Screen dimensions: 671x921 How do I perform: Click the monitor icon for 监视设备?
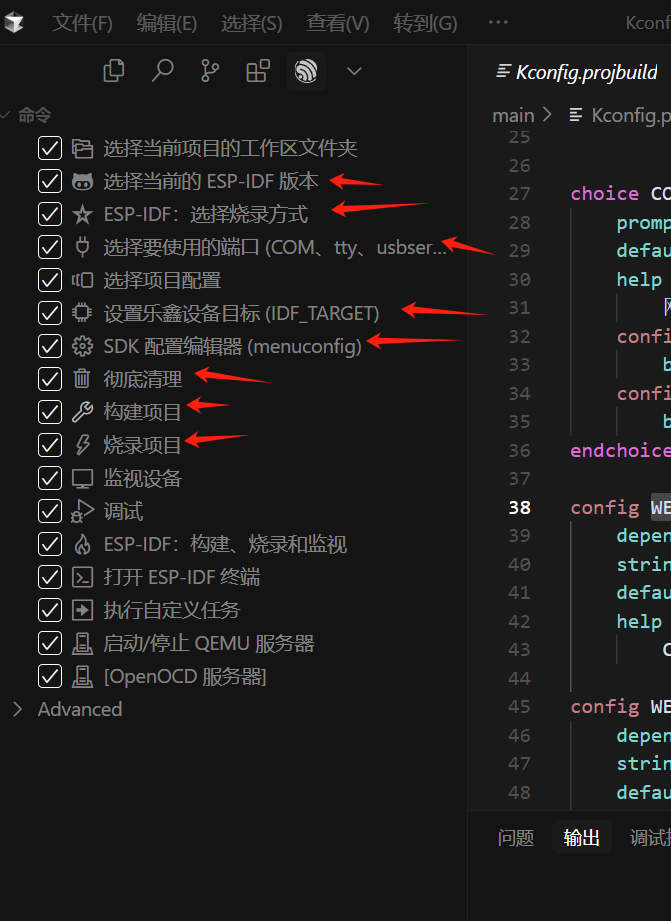(x=82, y=478)
